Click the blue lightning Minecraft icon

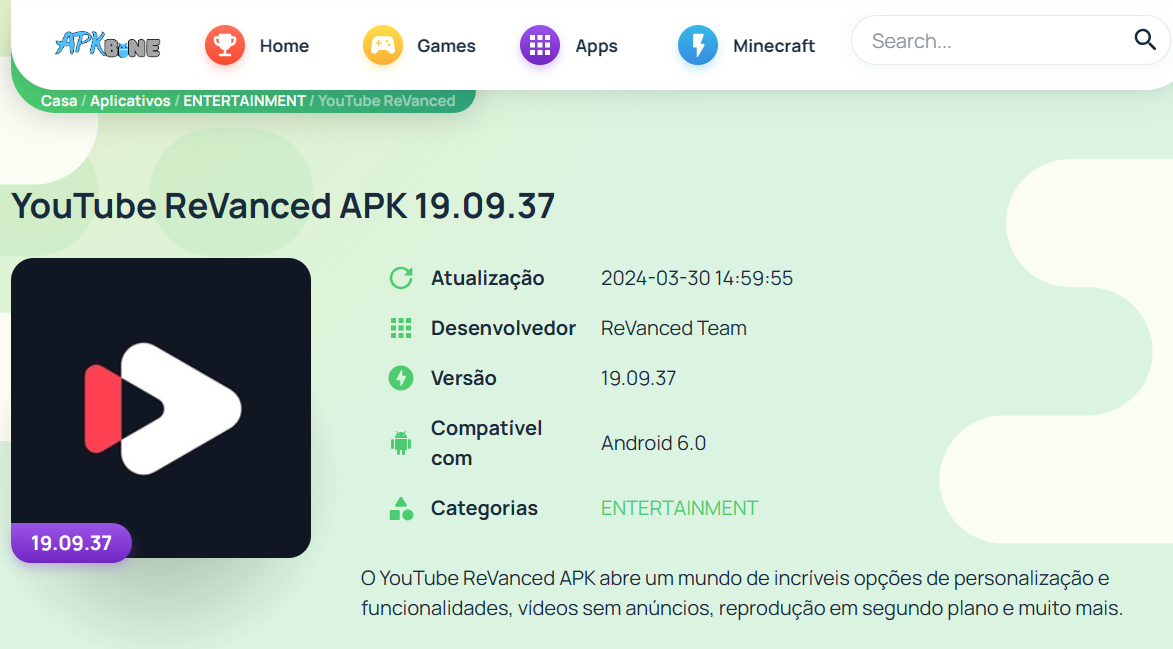tap(698, 45)
